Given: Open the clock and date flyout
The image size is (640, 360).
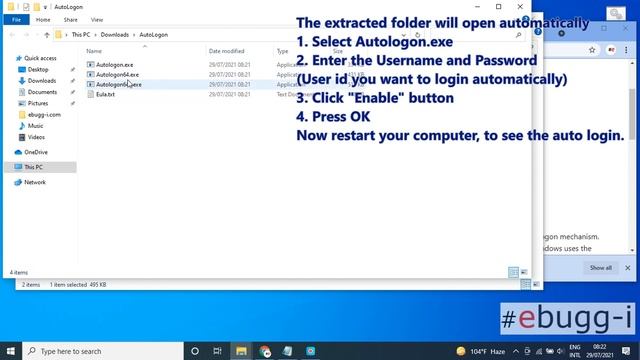Looking at the screenshot, I should tap(600, 351).
